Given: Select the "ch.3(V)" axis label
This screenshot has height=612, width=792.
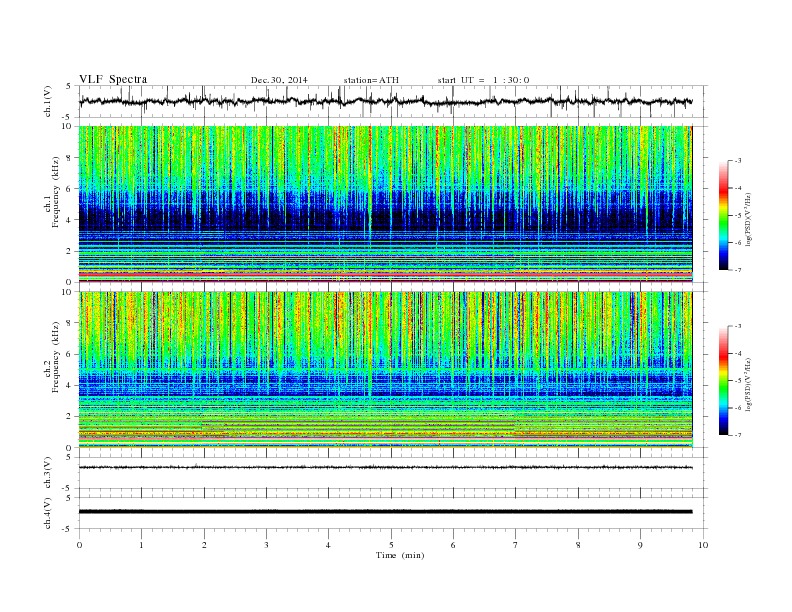Looking at the screenshot, I should [48, 474].
